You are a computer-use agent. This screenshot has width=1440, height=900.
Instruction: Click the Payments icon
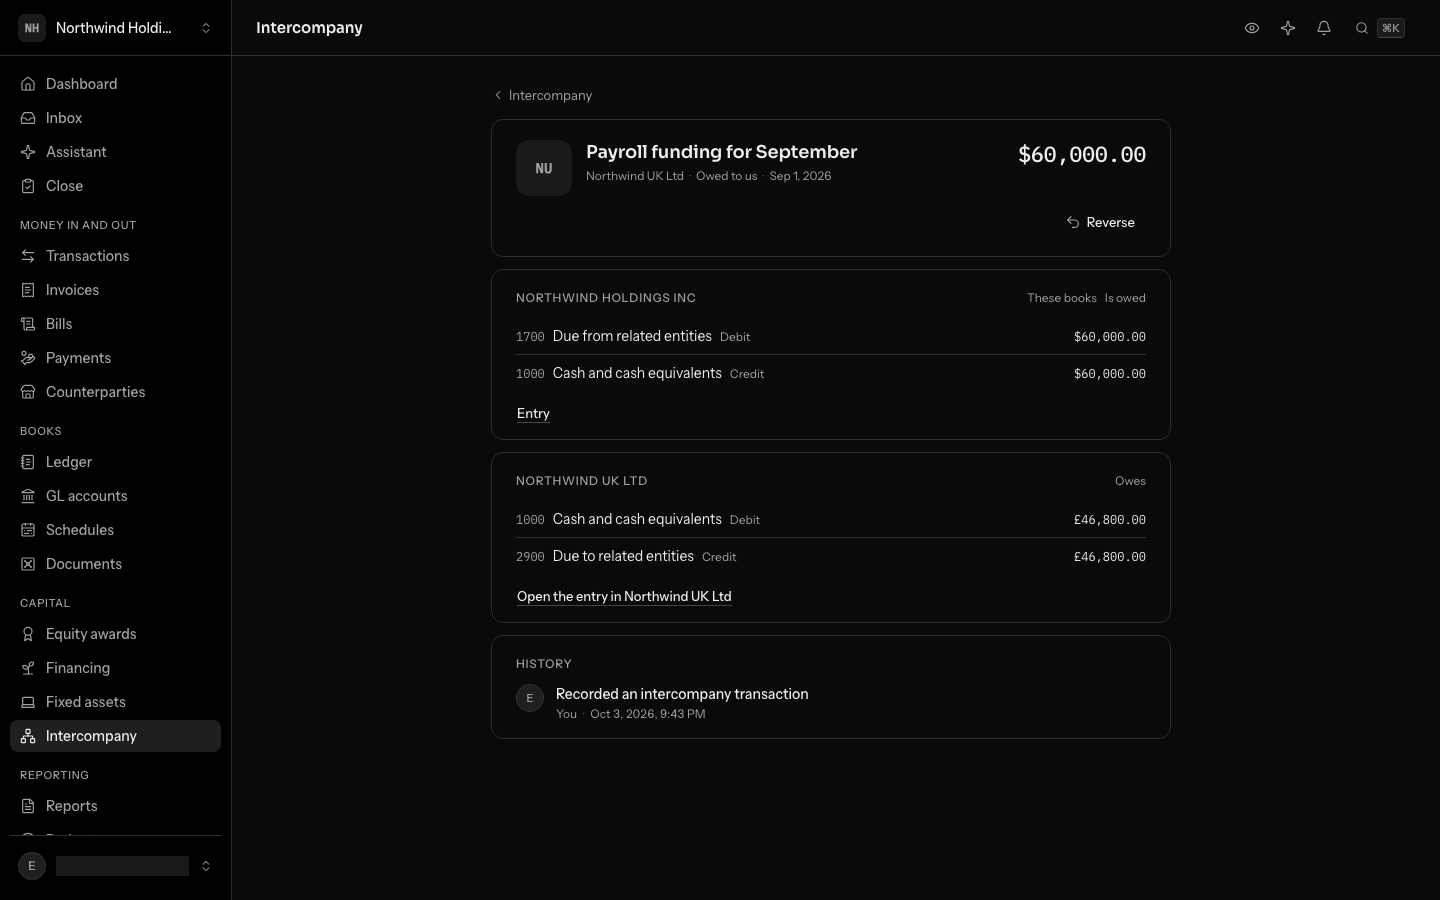pyautogui.click(x=28, y=358)
